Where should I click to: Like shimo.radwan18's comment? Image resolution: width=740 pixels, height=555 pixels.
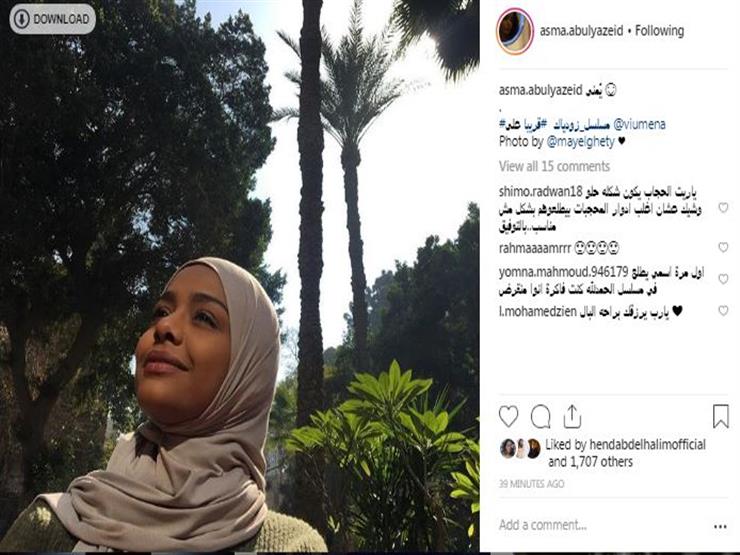[723, 207]
